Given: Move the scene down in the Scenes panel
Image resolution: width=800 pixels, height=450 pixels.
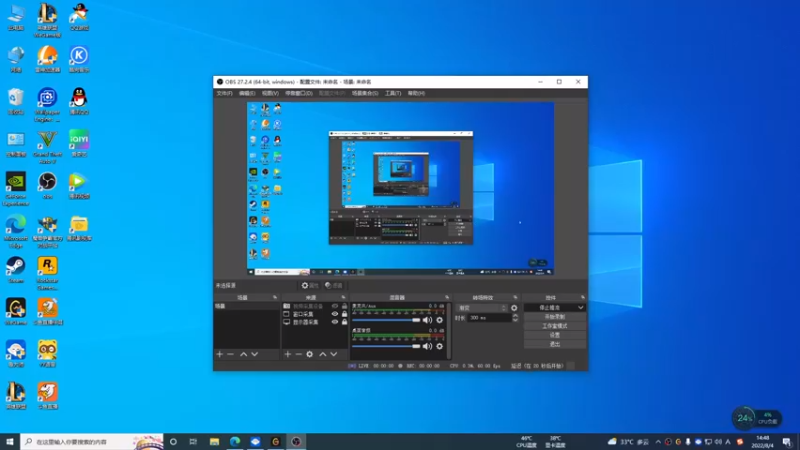Looking at the screenshot, I should pos(255,354).
